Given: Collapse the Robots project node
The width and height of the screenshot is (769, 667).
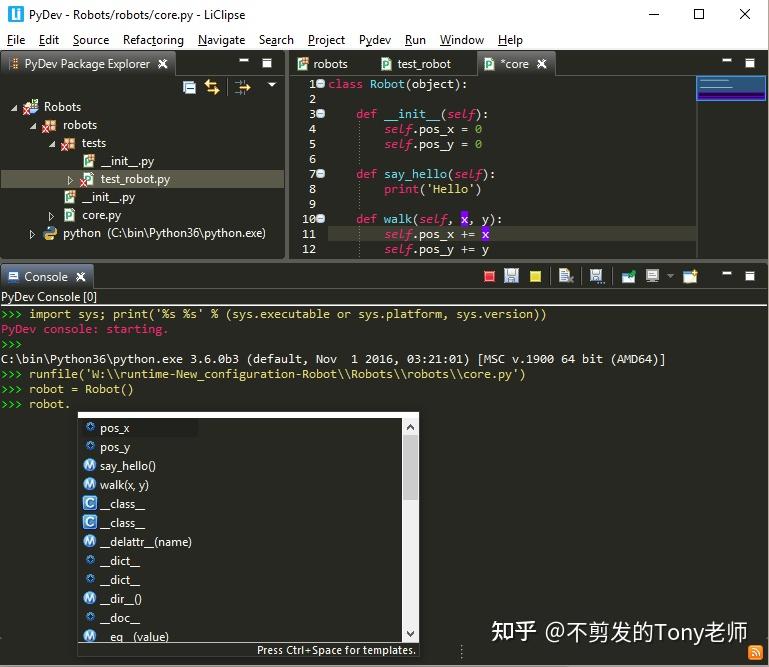Looking at the screenshot, I should (x=14, y=107).
